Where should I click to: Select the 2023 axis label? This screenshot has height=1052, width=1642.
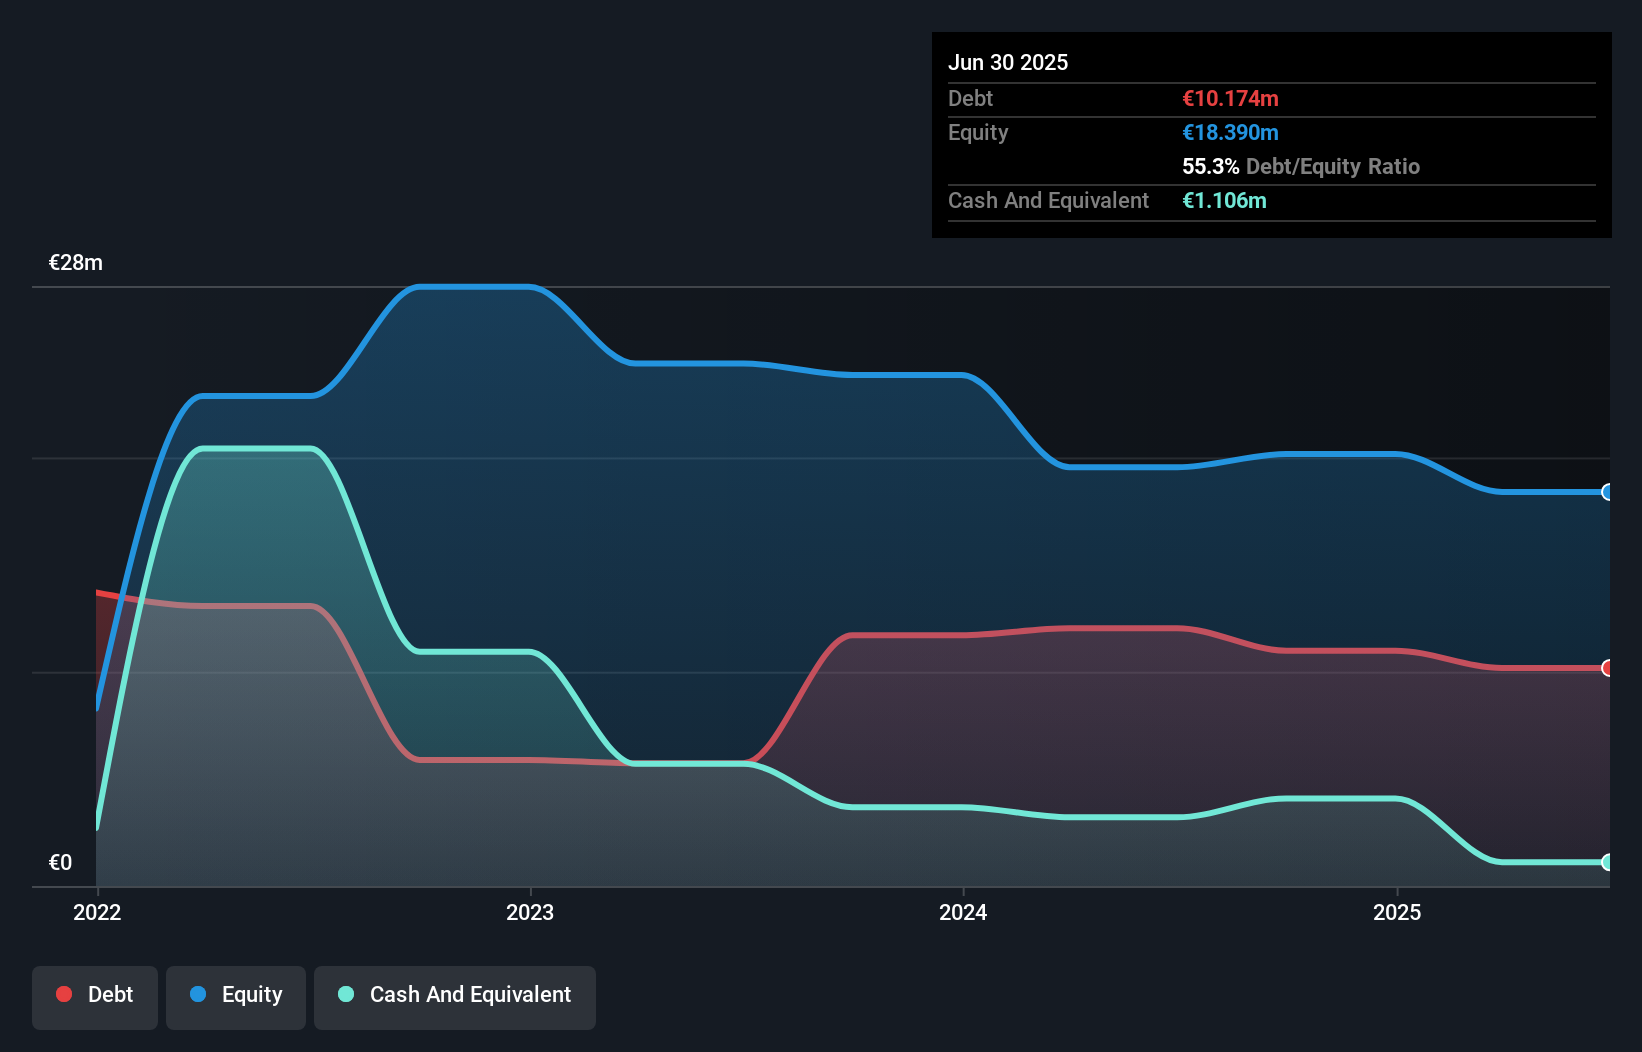(x=531, y=912)
